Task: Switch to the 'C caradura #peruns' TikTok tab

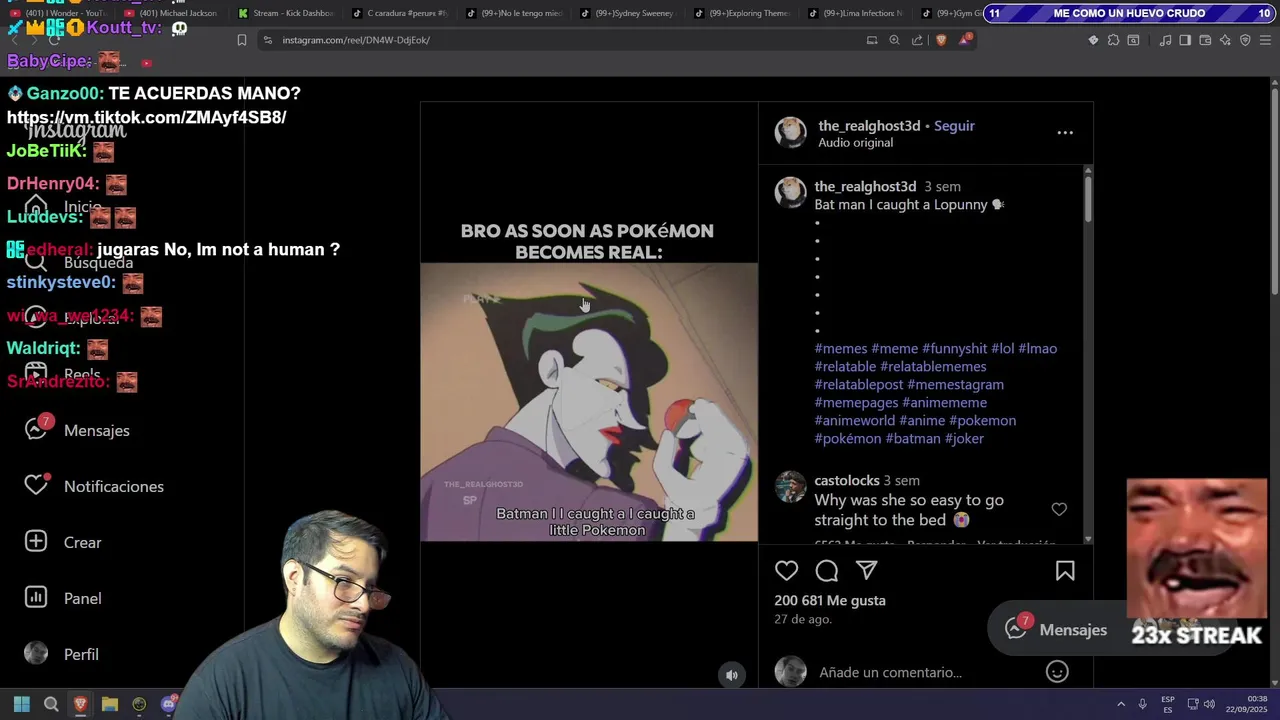Action: tap(400, 13)
